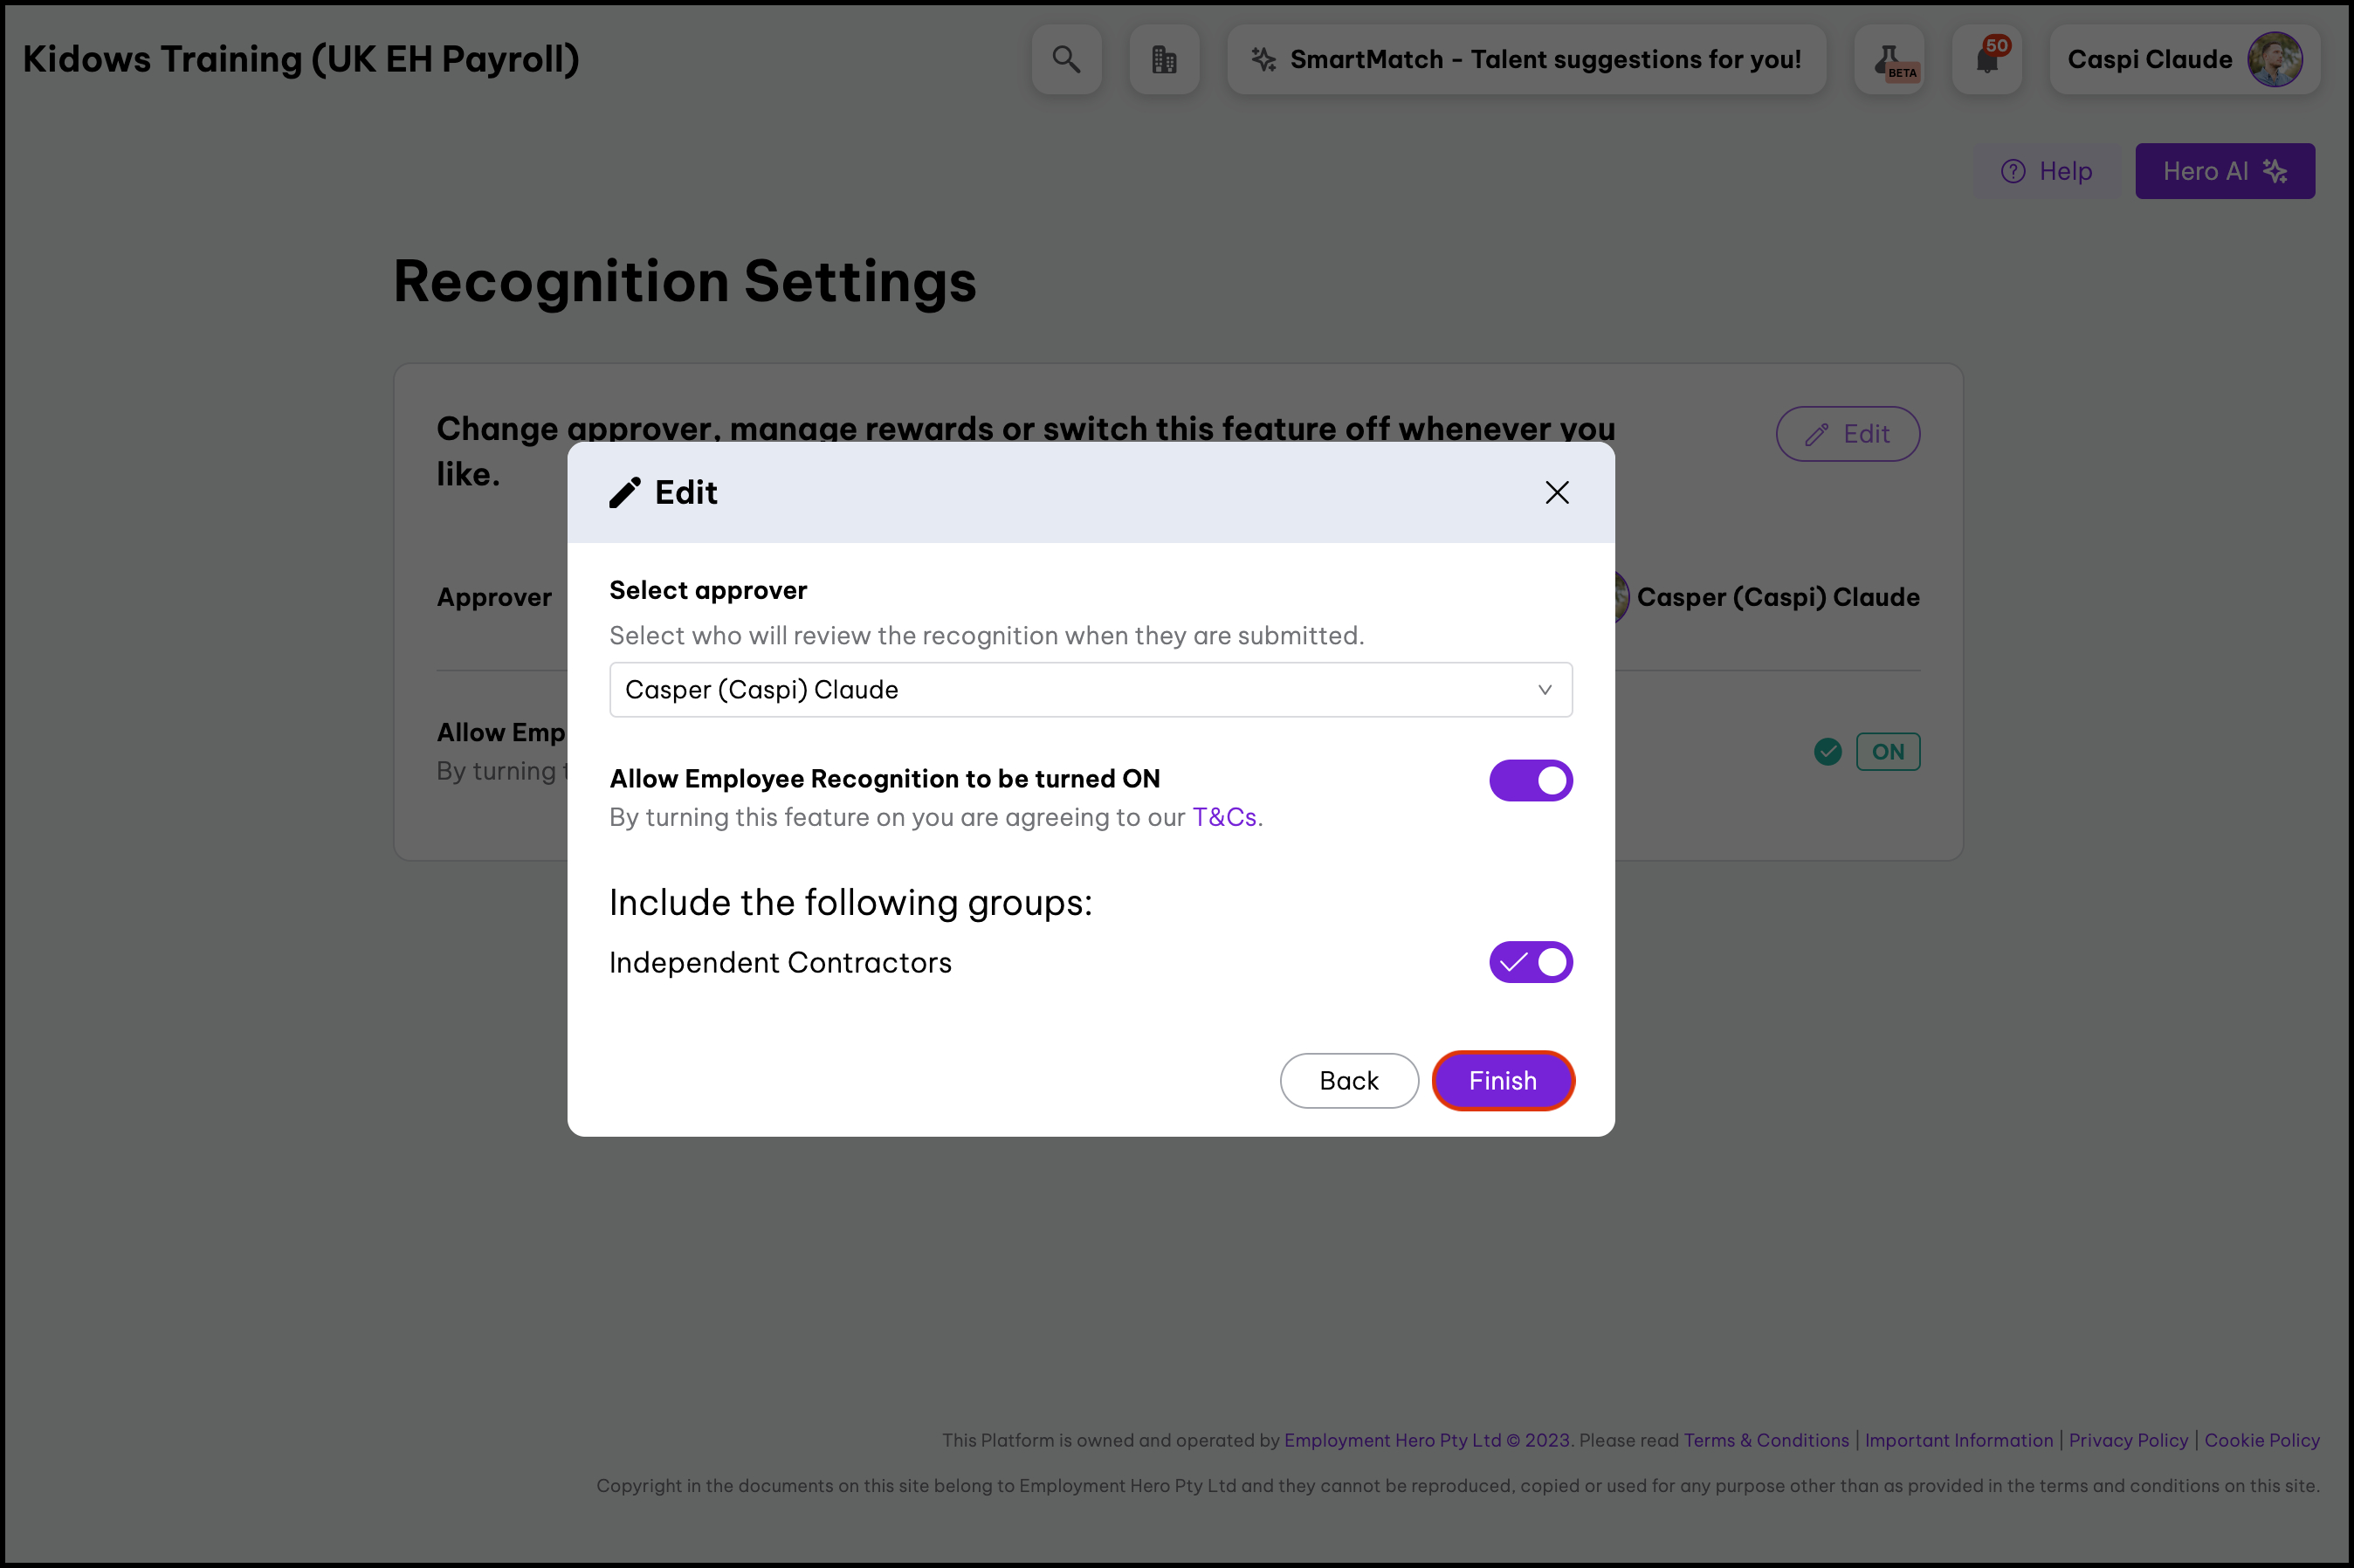
Task: Click Kidows Training (UK EH Payroll) title
Action: (x=301, y=60)
